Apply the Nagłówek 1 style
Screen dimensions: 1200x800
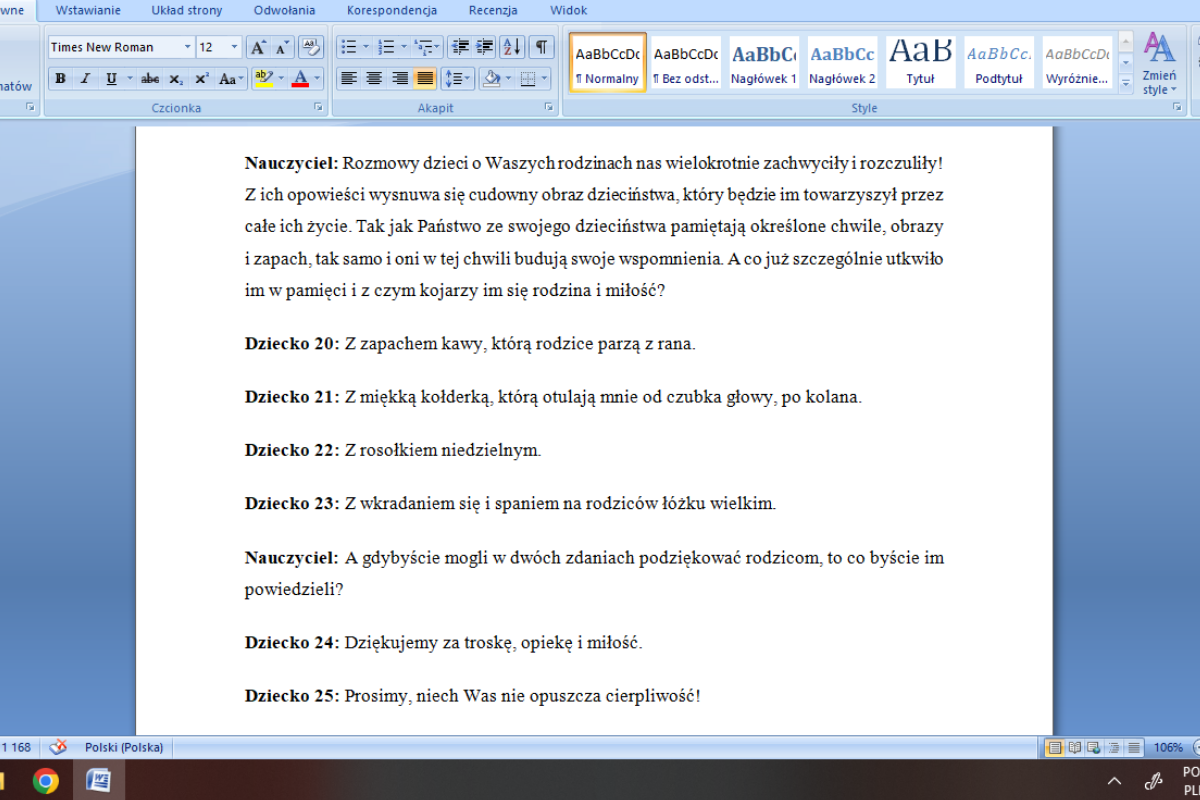(x=764, y=62)
